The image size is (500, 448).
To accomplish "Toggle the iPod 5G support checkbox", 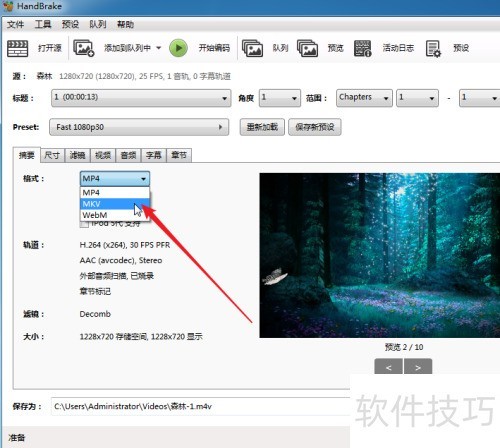I will [x=85, y=224].
